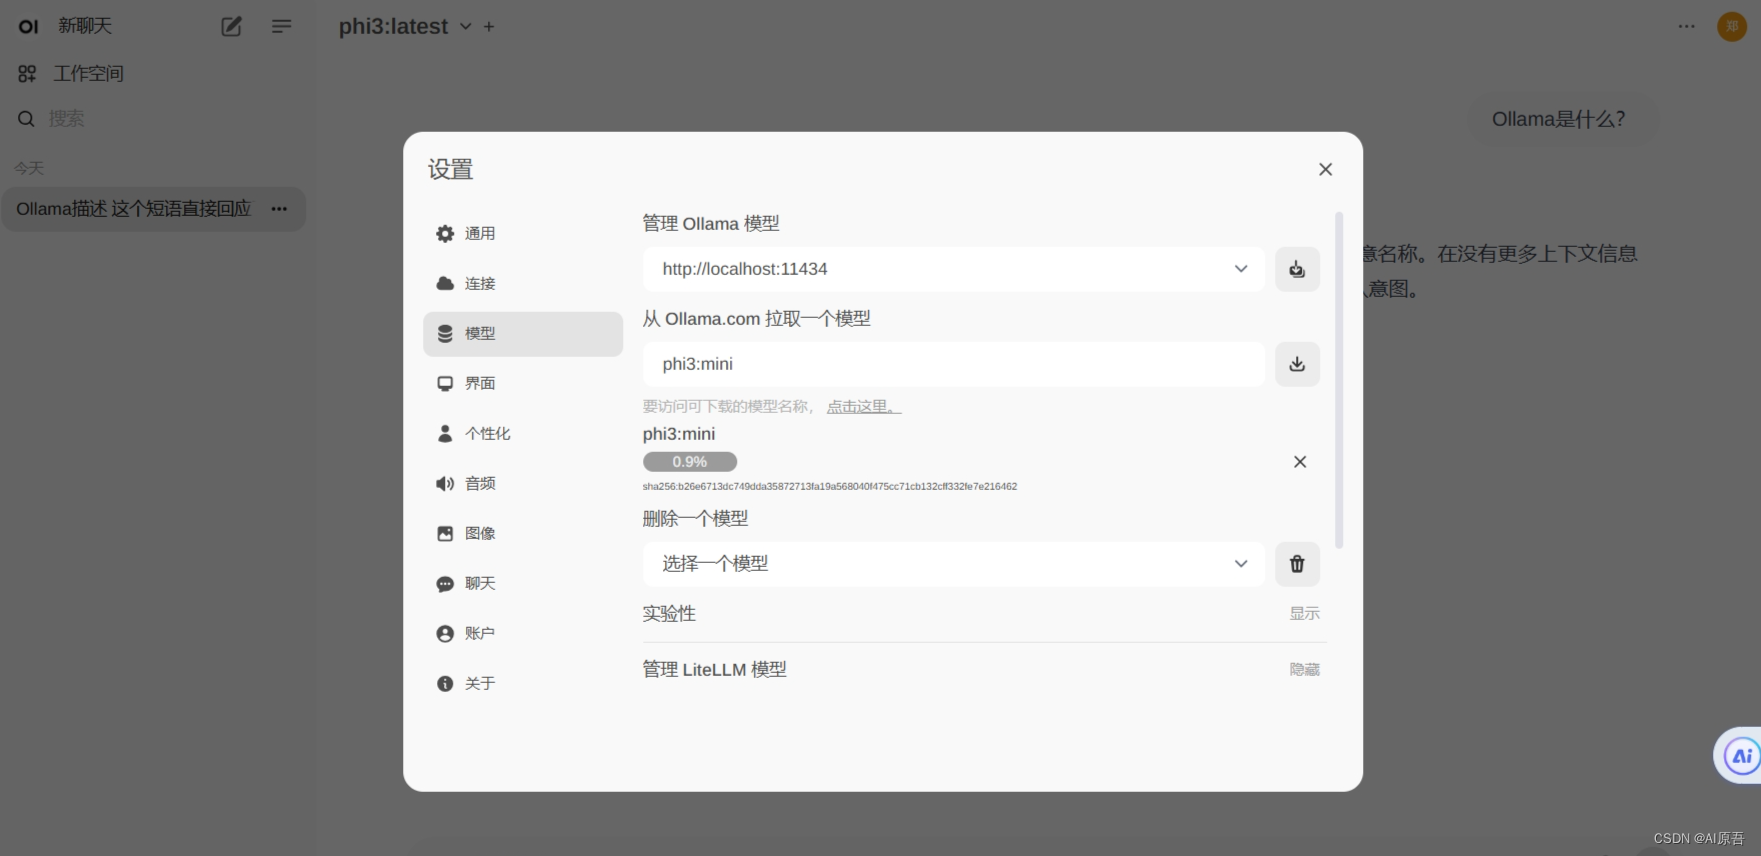
Task: Open 工作空间 workspace grid icon
Action: pos(27,74)
